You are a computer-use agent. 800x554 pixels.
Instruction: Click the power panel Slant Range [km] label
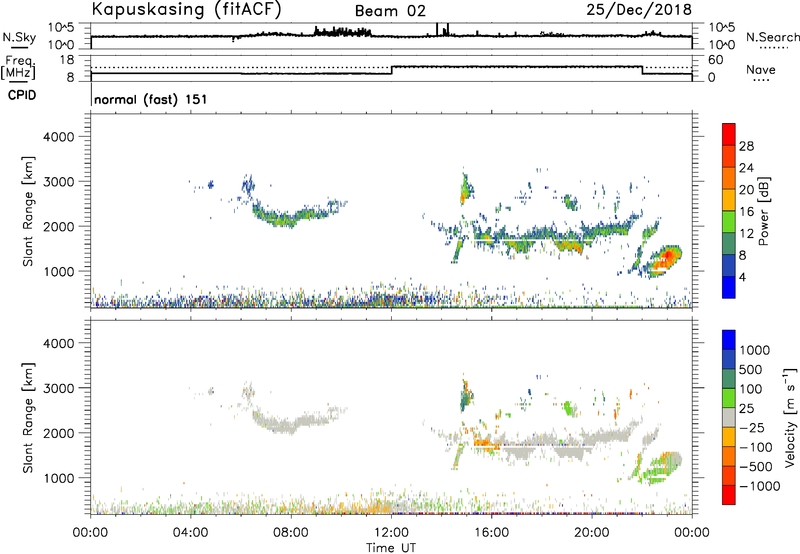tap(28, 211)
